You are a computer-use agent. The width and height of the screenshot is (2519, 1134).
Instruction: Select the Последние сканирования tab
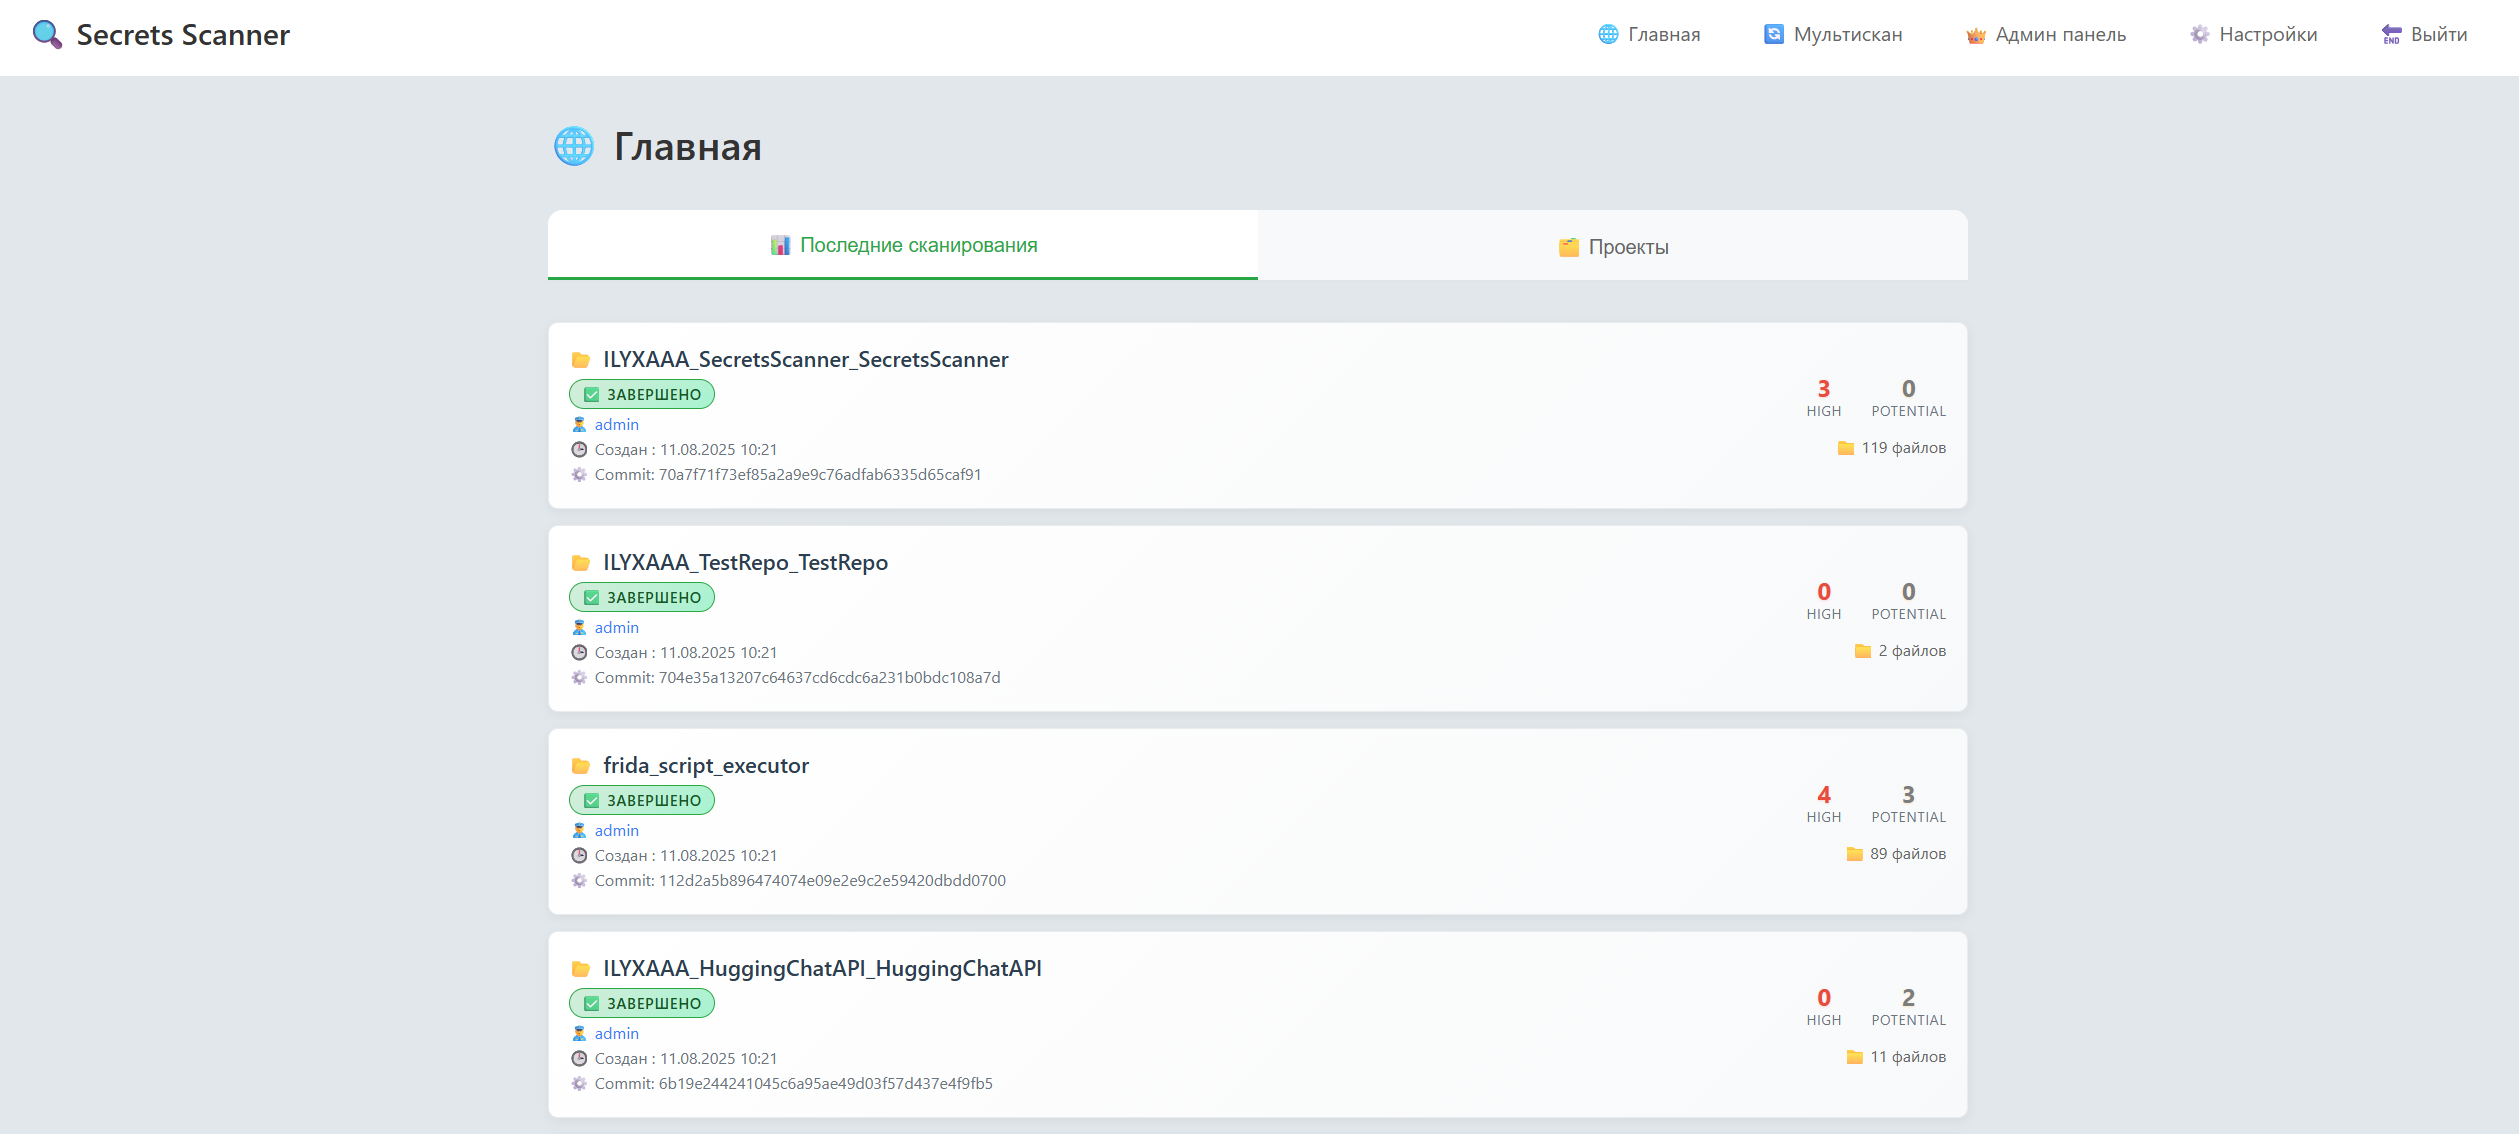pos(903,245)
